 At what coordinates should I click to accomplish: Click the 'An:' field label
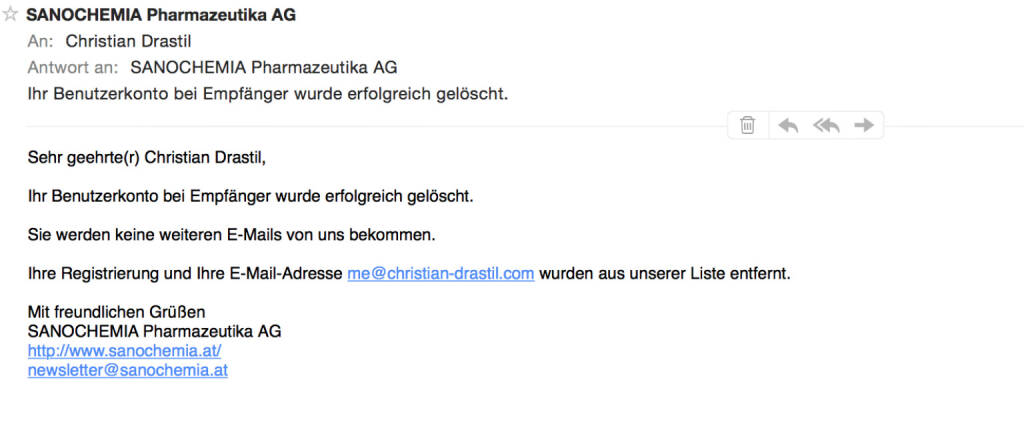40,41
